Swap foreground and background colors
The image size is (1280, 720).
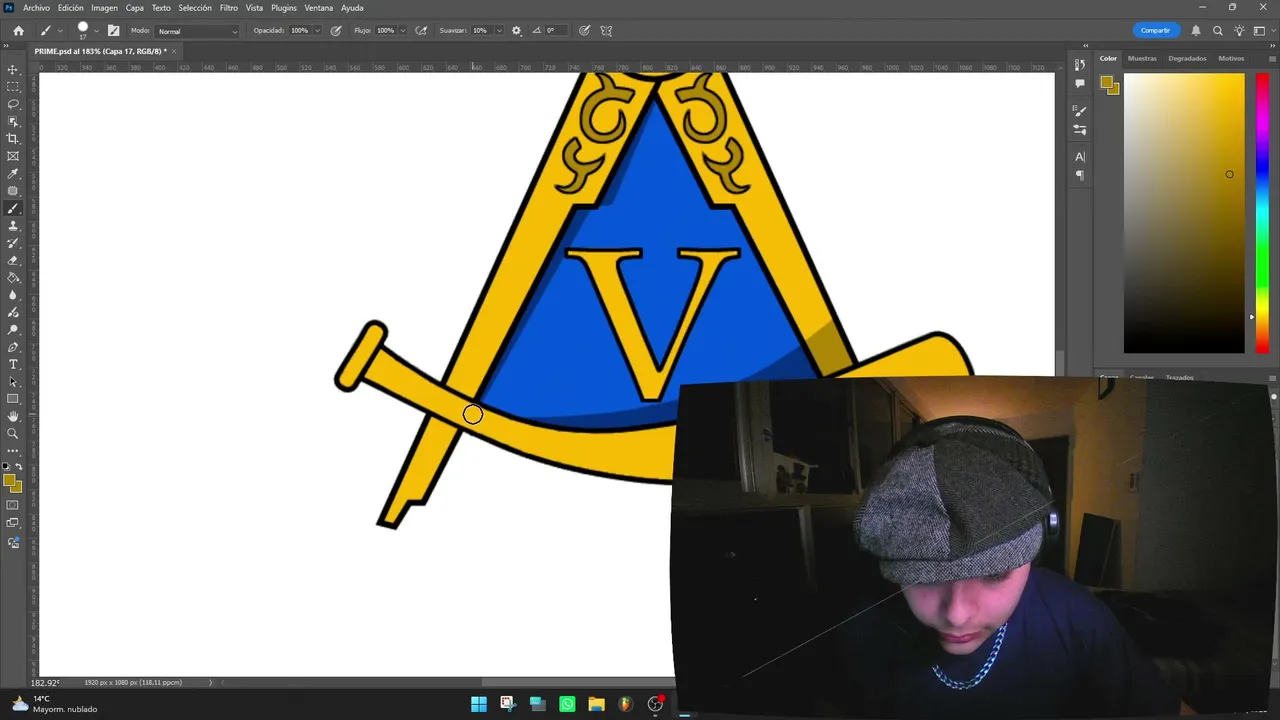point(18,467)
